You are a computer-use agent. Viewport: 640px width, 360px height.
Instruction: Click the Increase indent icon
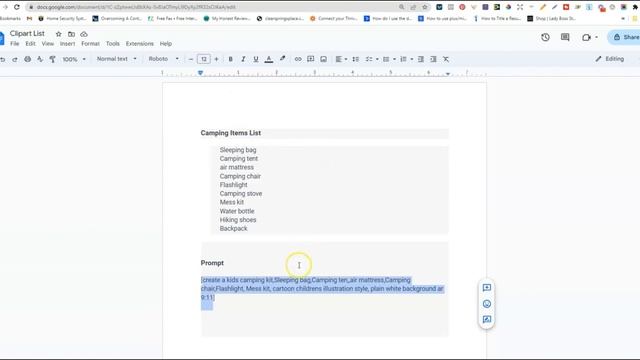433,59
